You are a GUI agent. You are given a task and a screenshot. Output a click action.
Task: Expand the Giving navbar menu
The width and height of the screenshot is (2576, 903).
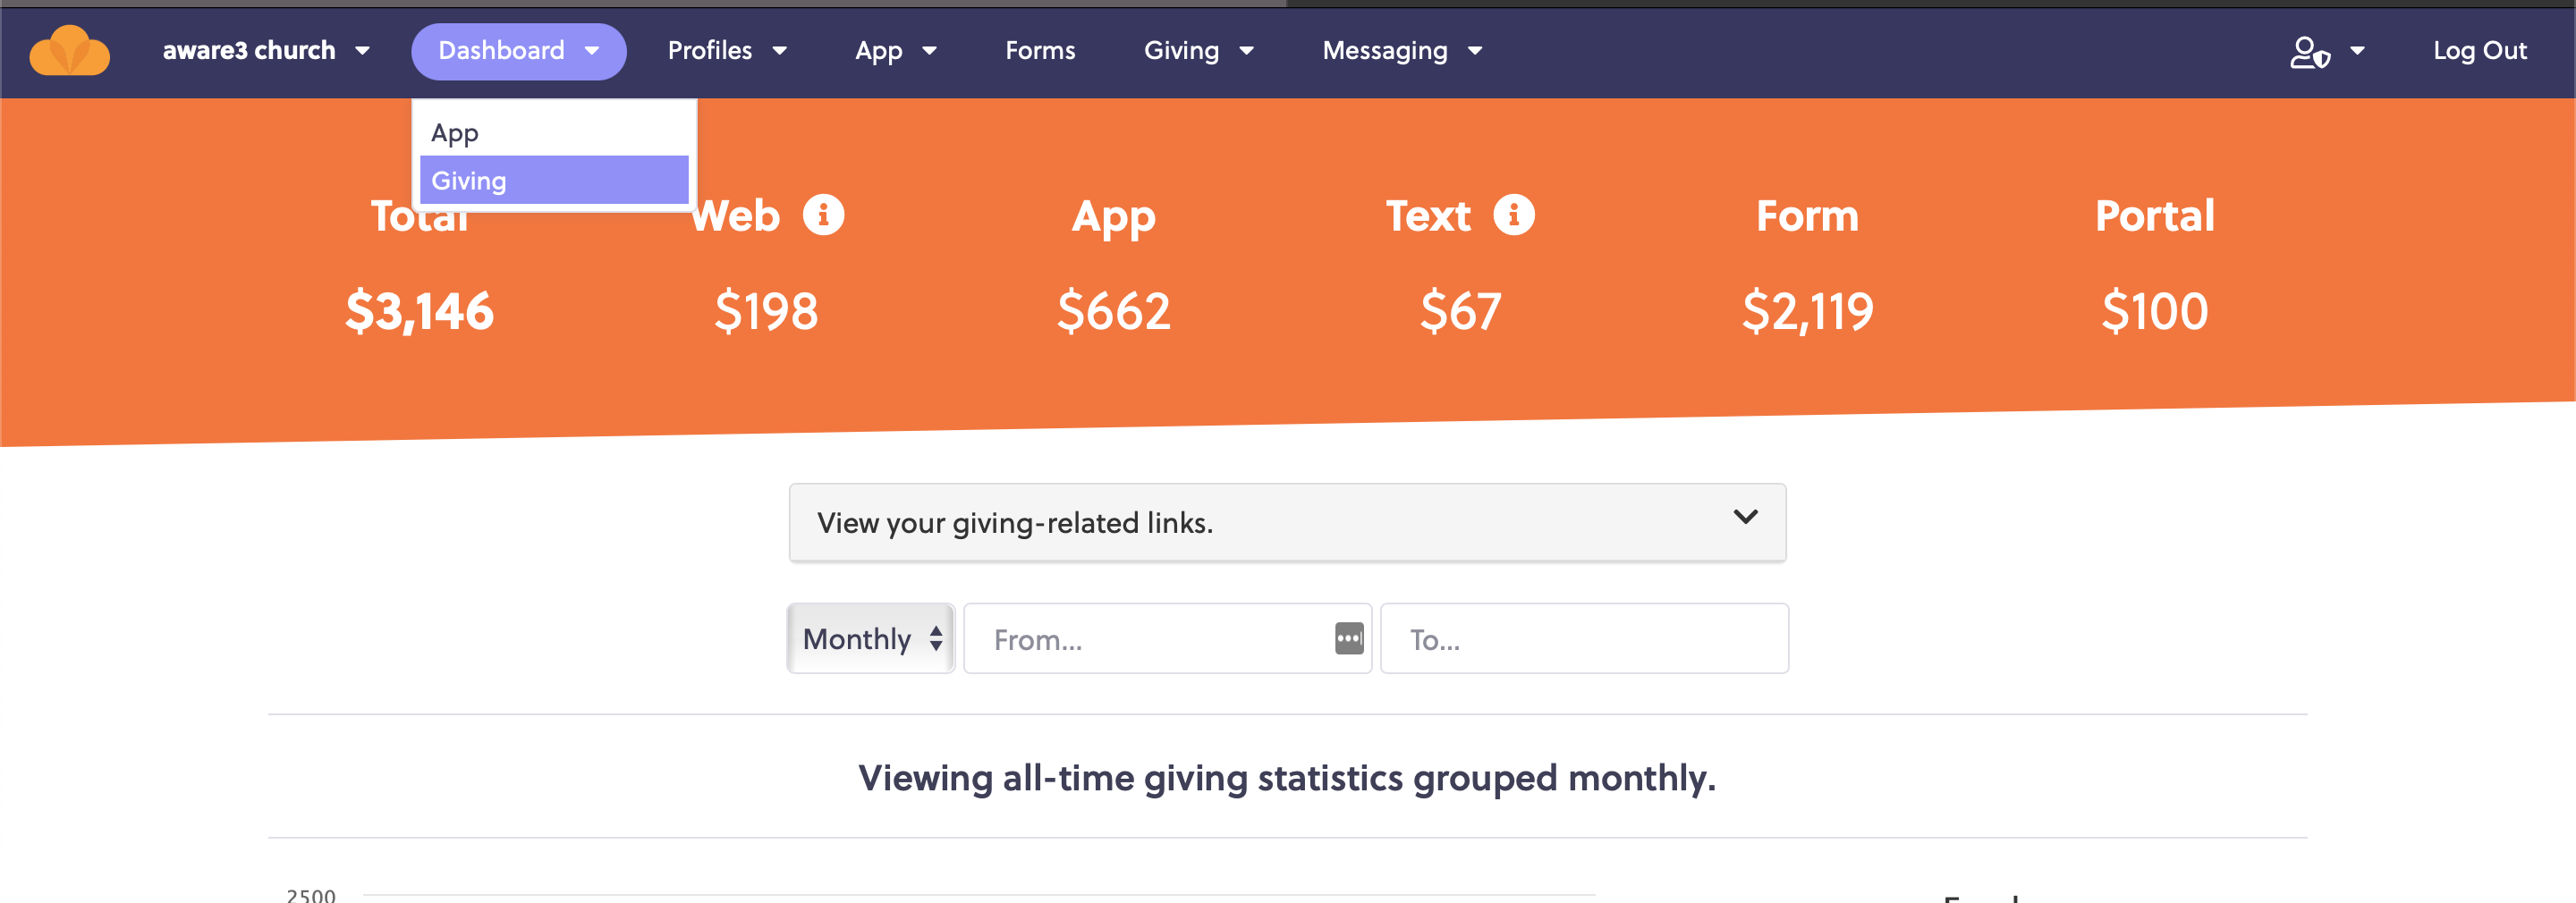point(1198,51)
